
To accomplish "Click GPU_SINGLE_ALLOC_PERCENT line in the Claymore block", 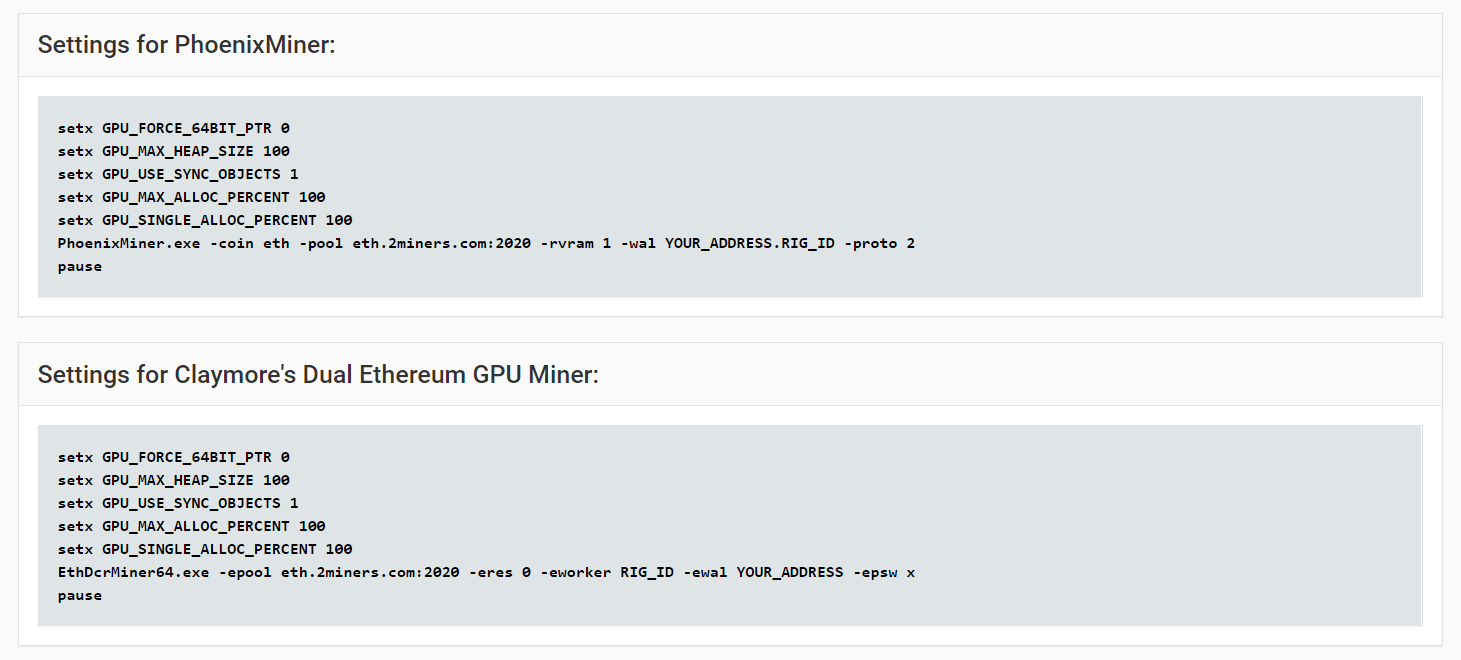I will [x=205, y=549].
